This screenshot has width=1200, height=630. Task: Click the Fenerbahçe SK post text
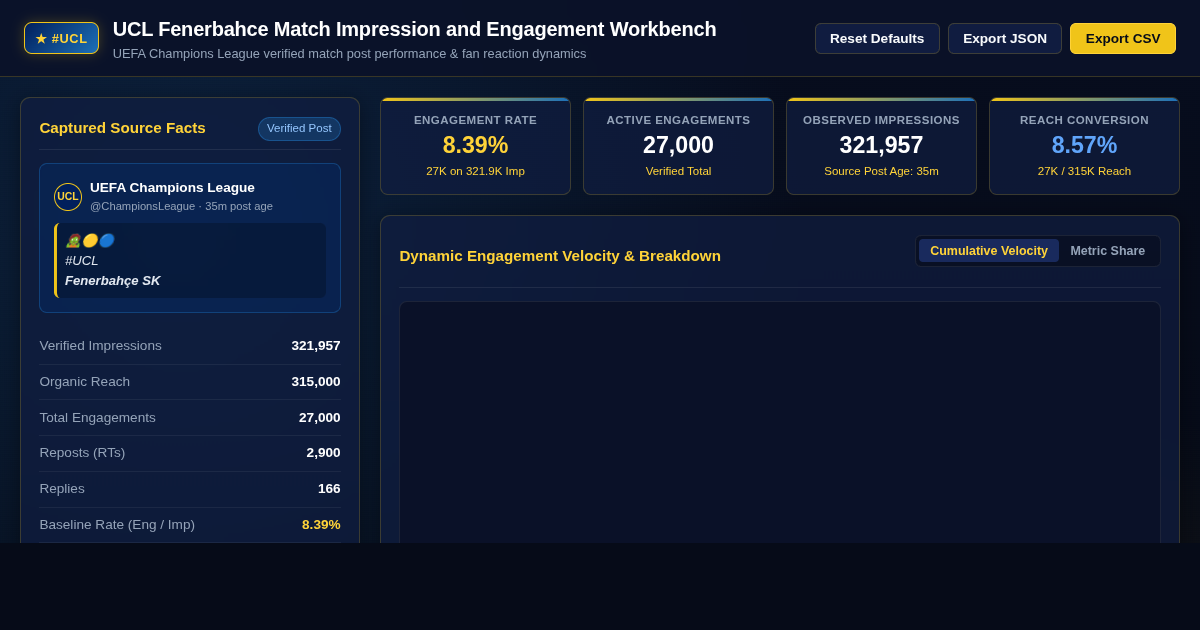113,280
